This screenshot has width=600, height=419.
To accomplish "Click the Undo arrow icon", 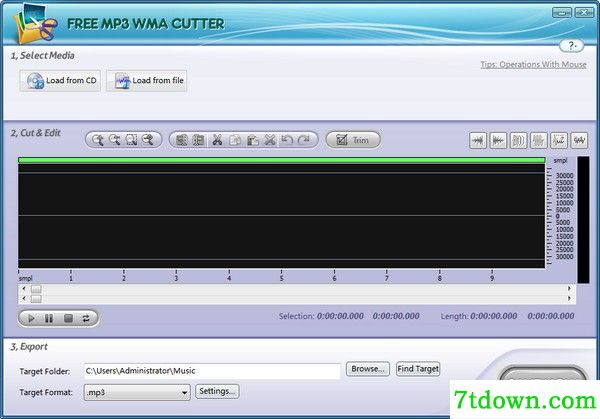I will [287, 140].
